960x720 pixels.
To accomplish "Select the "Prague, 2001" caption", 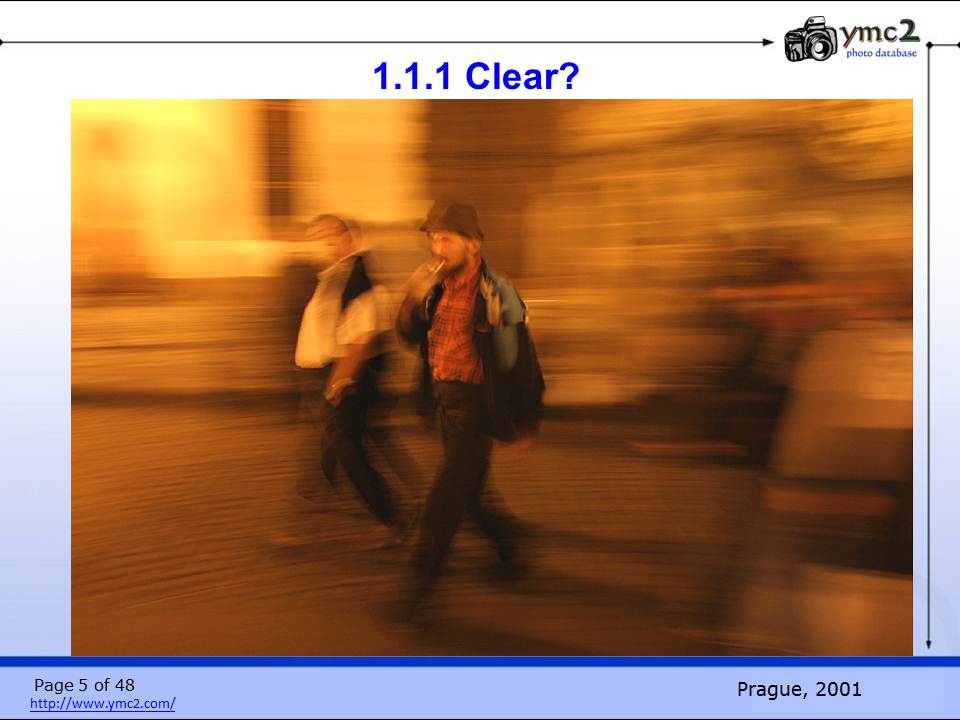I will [x=799, y=689].
